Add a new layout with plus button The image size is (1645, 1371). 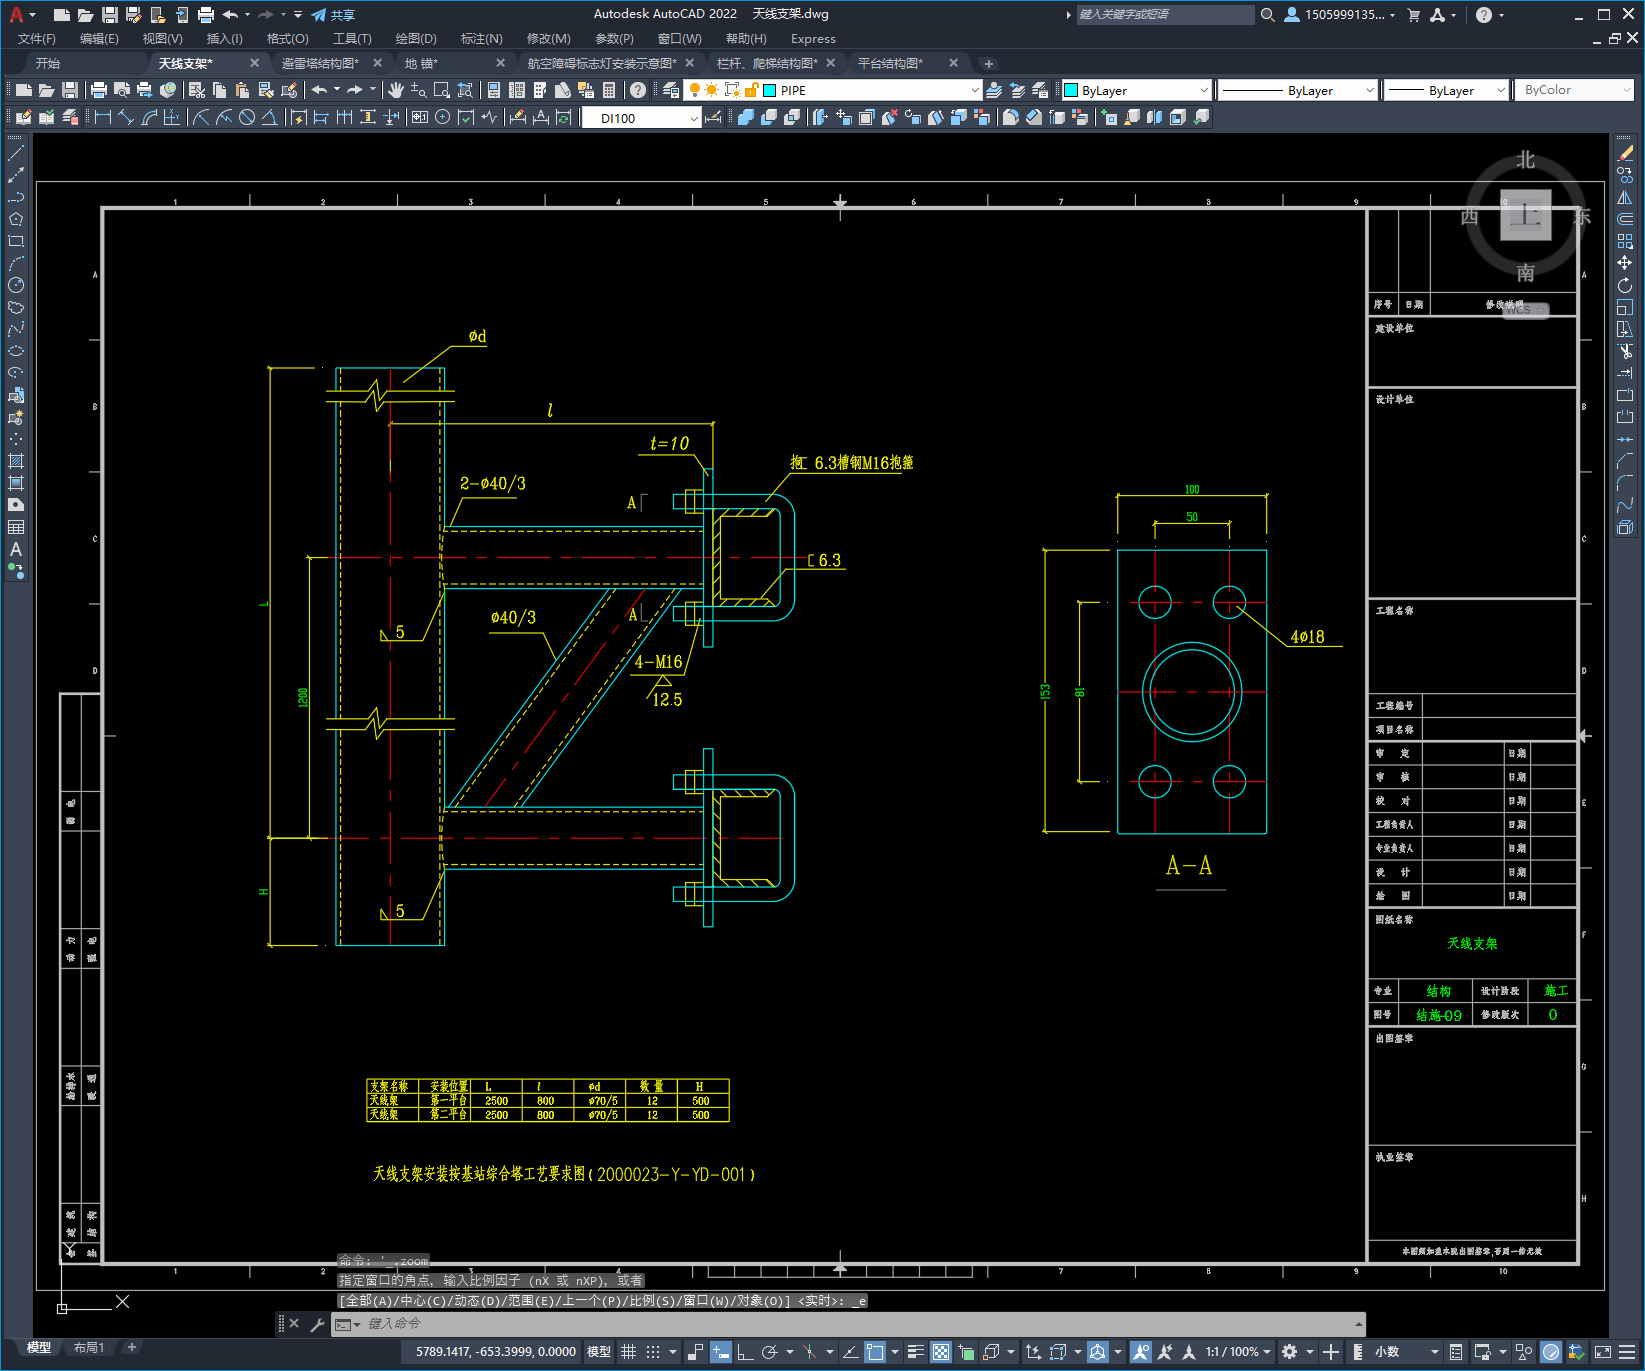point(131,1347)
